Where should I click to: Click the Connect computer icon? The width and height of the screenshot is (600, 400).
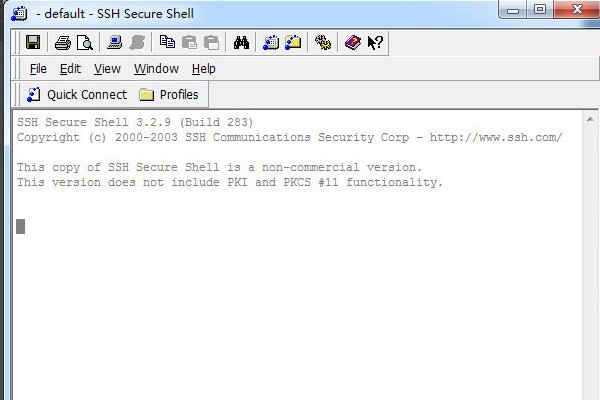pyautogui.click(x=115, y=42)
